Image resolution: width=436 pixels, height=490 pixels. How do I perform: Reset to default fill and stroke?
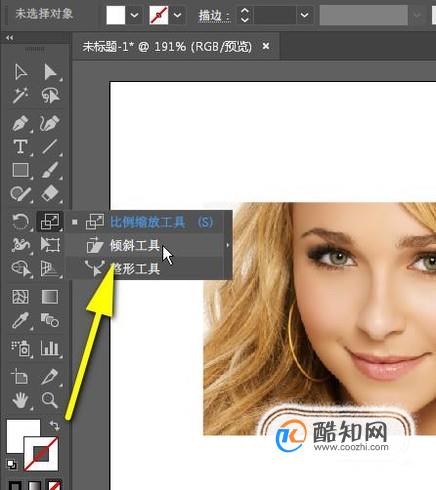point(13,464)
